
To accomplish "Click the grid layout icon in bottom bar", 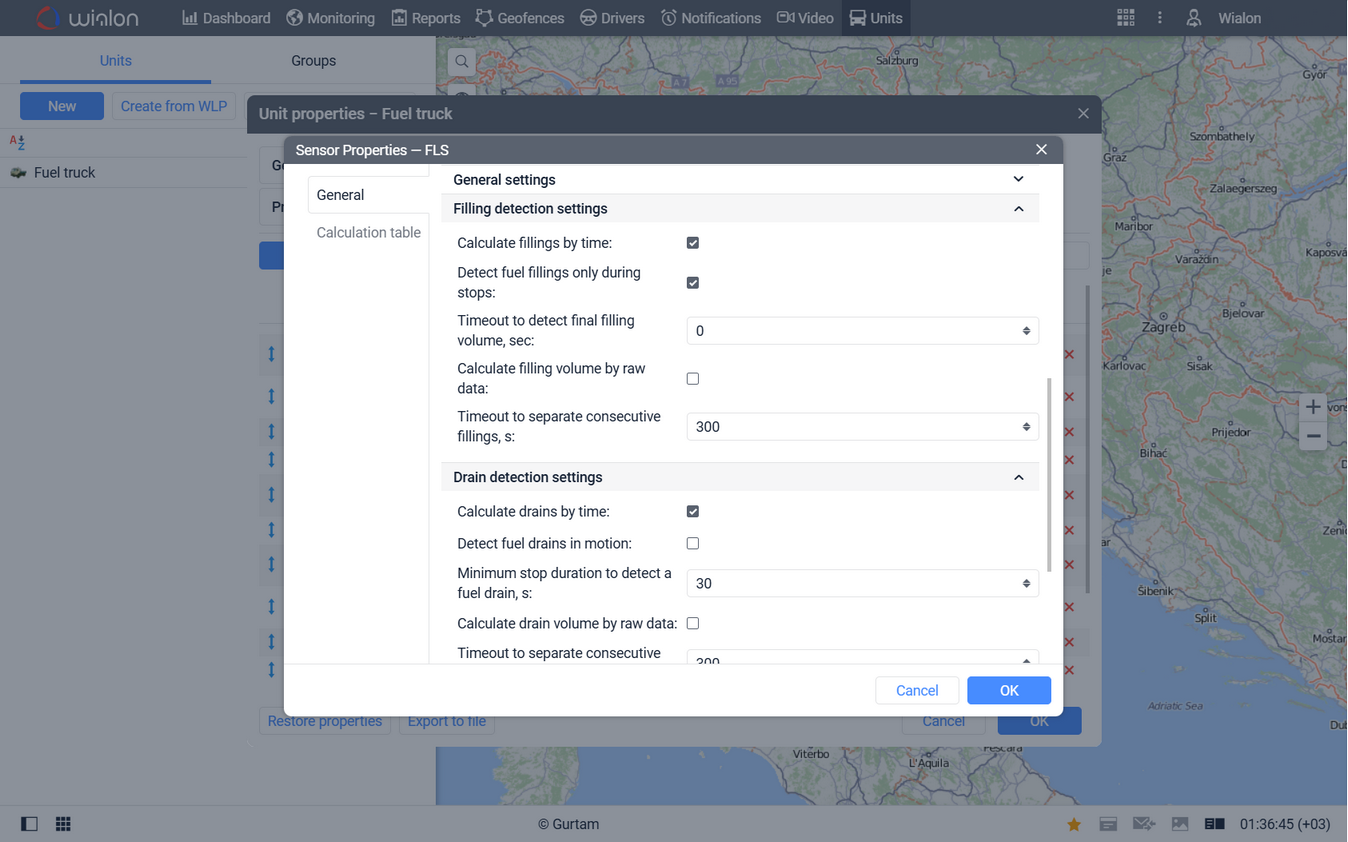I will 63,824.
